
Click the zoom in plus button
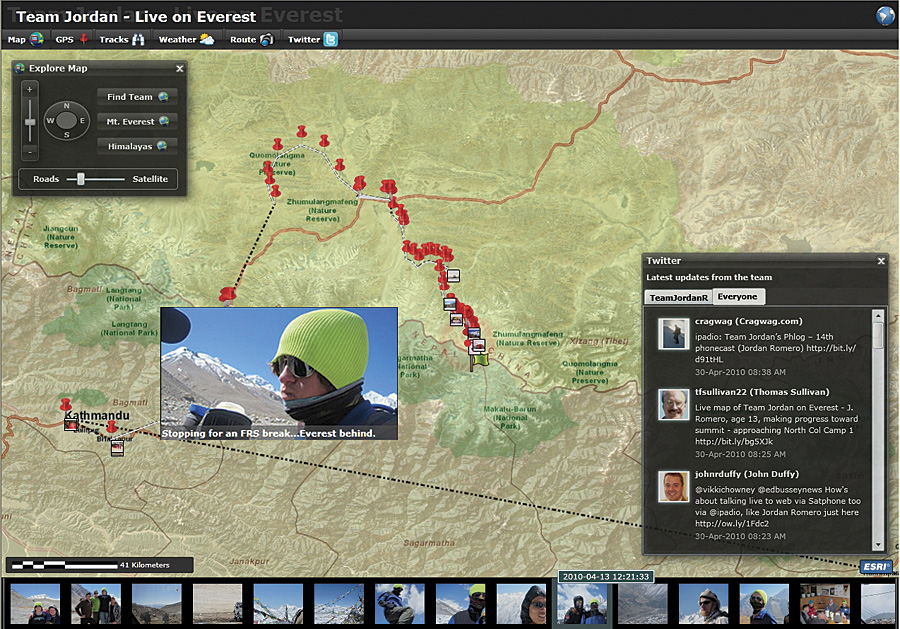(30, 90)
